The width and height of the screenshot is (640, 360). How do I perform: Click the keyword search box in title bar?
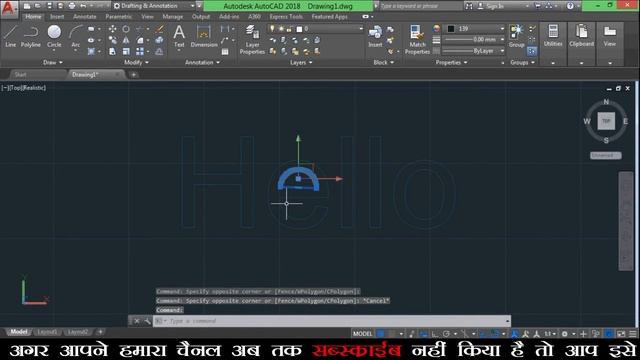[x=420, y=6]
